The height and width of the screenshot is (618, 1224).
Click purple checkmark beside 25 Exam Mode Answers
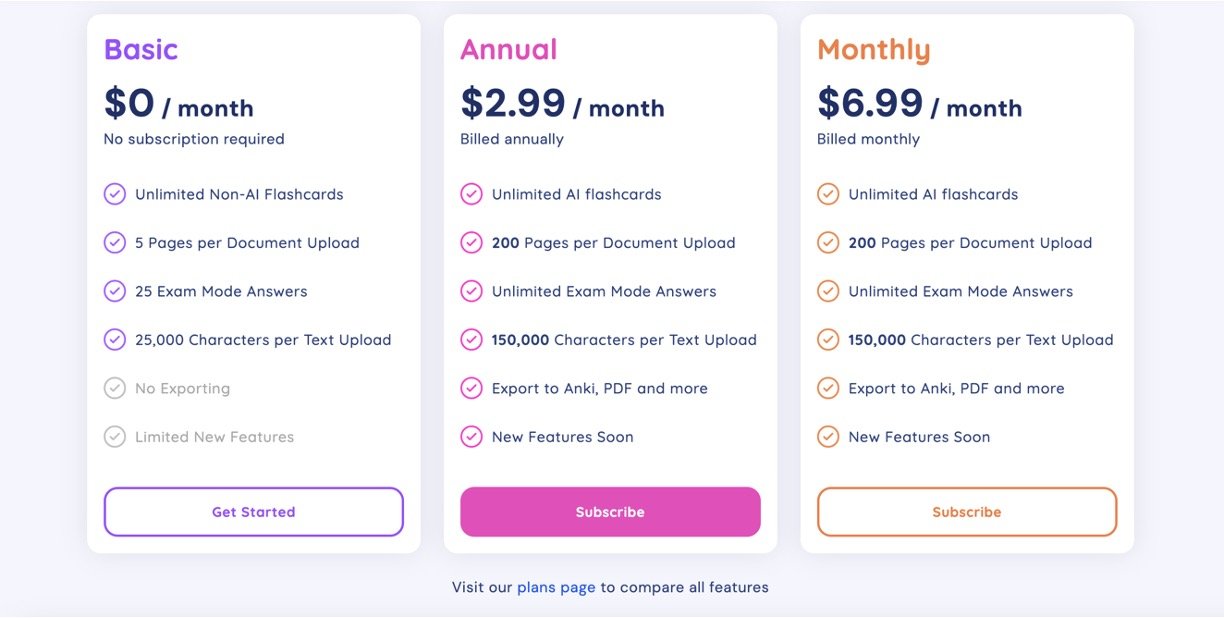tap(115, 291)
